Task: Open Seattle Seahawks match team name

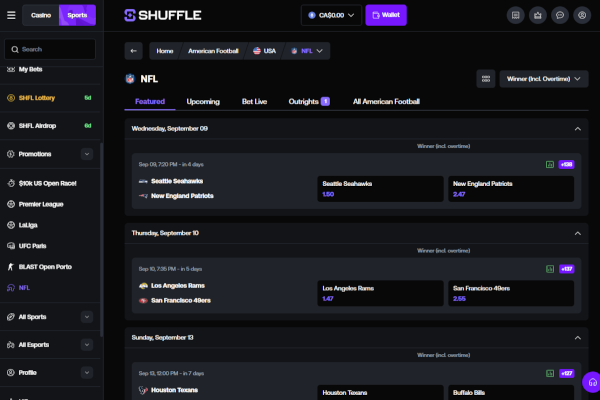Action: click(177, 181)
